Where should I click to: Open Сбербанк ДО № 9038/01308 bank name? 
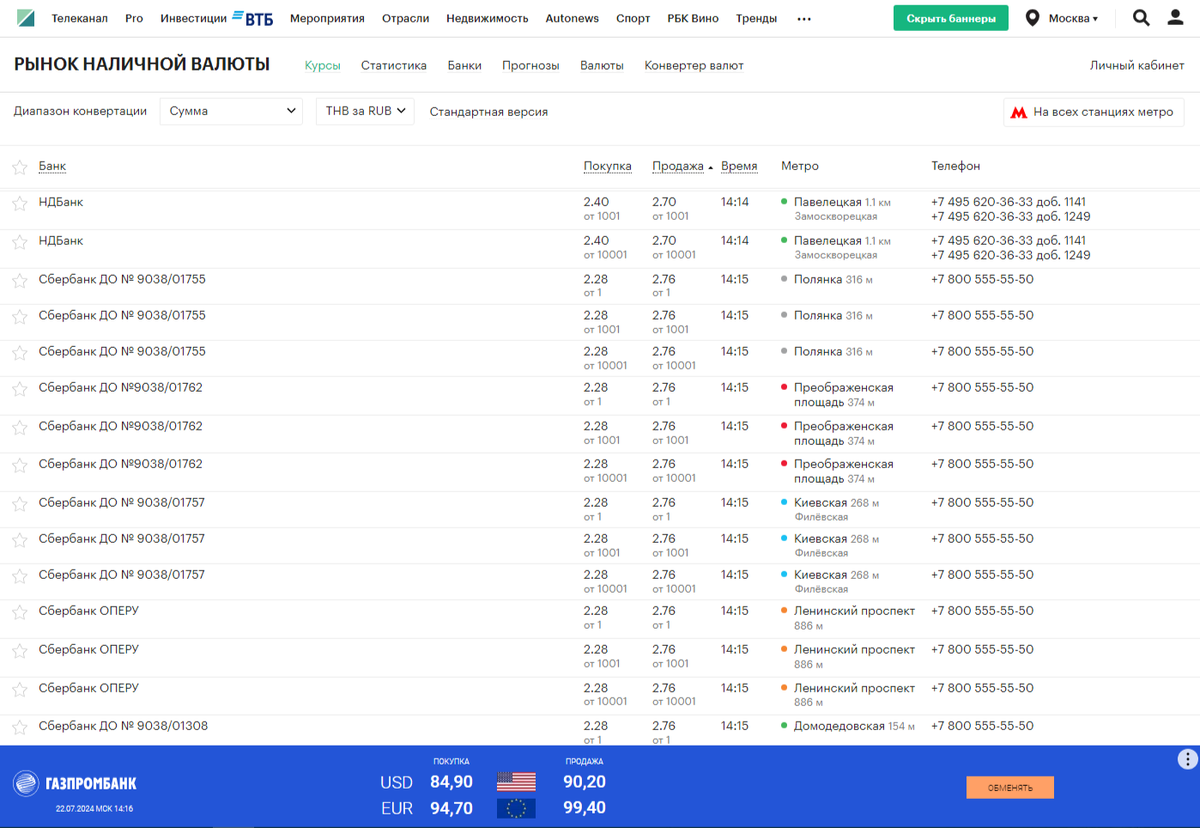pyautogui.click(x=123, y=726)
